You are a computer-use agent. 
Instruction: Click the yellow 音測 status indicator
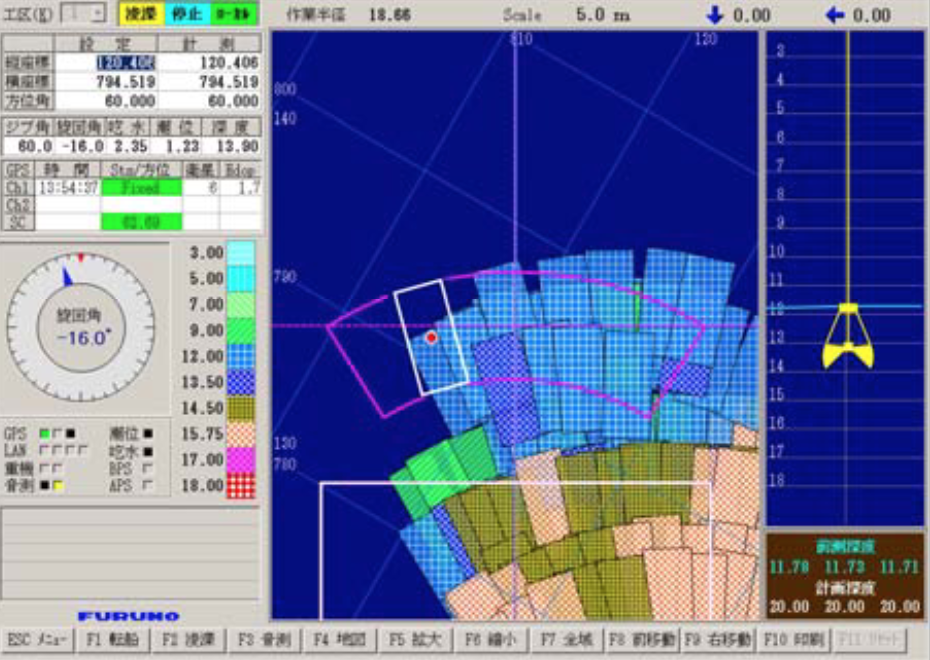point(58,486)
